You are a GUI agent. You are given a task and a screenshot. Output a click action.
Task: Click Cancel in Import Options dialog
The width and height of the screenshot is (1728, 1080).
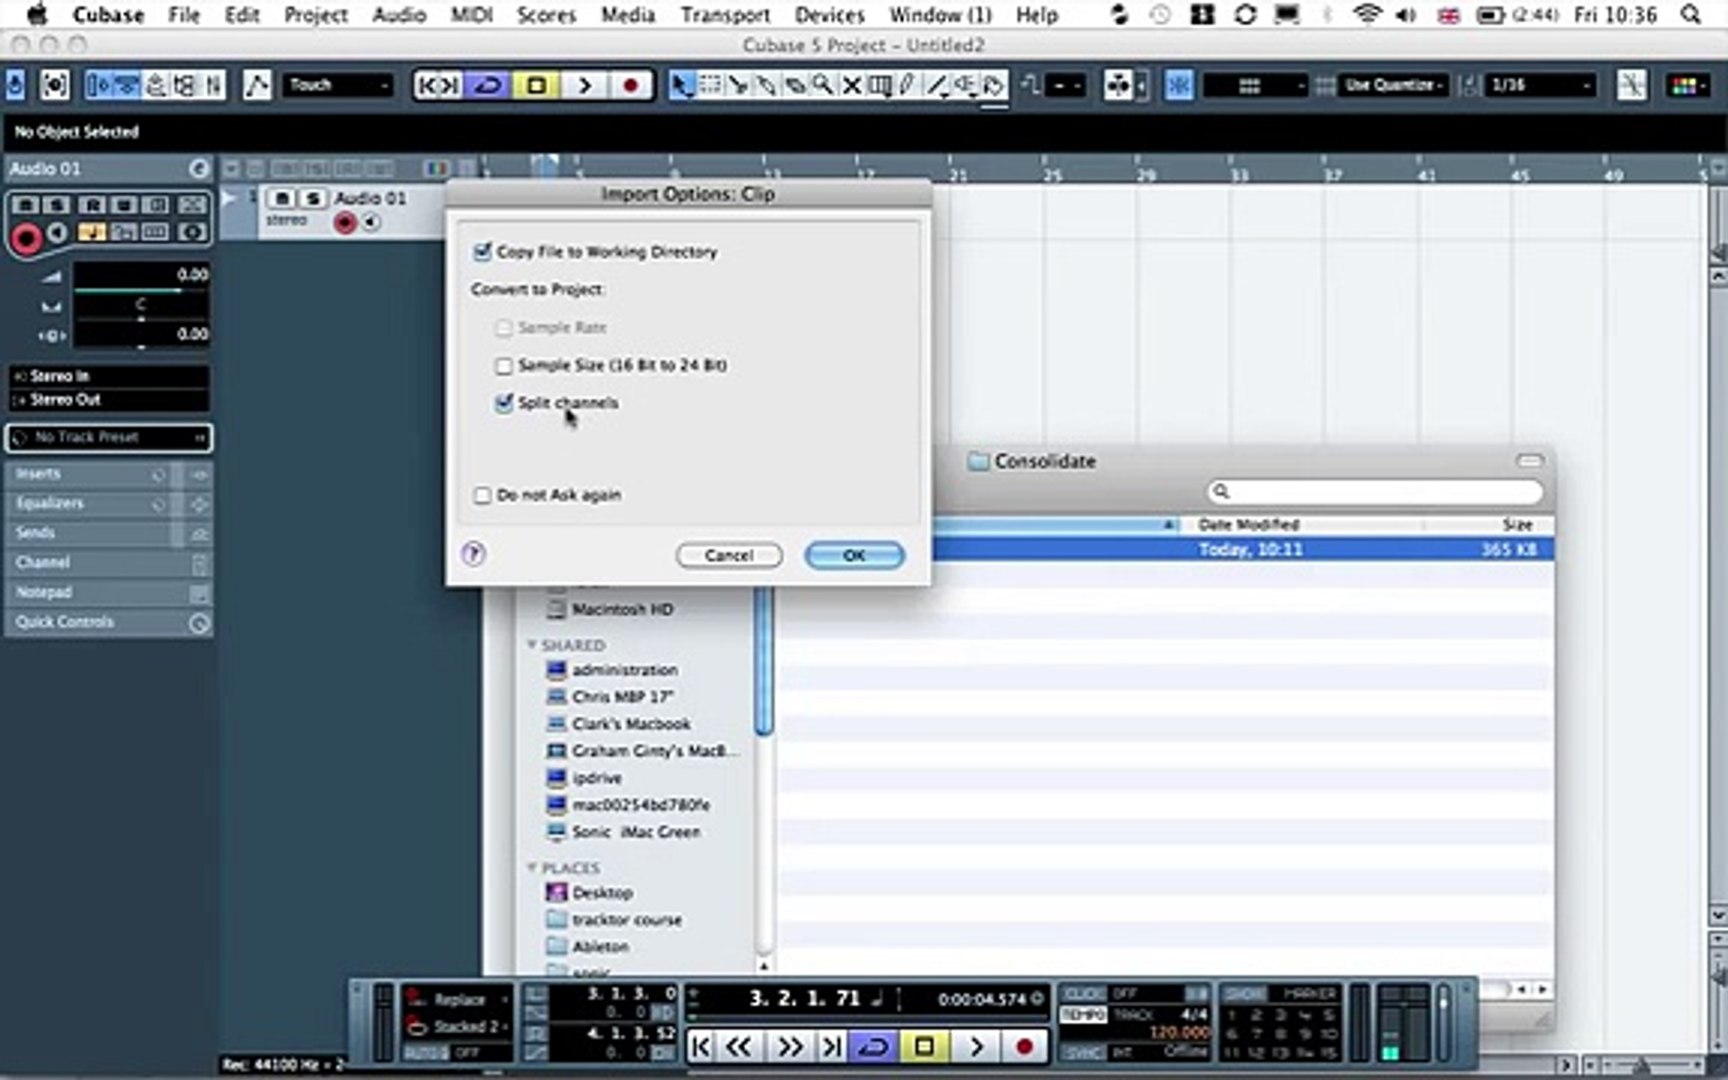pos(729,555)
